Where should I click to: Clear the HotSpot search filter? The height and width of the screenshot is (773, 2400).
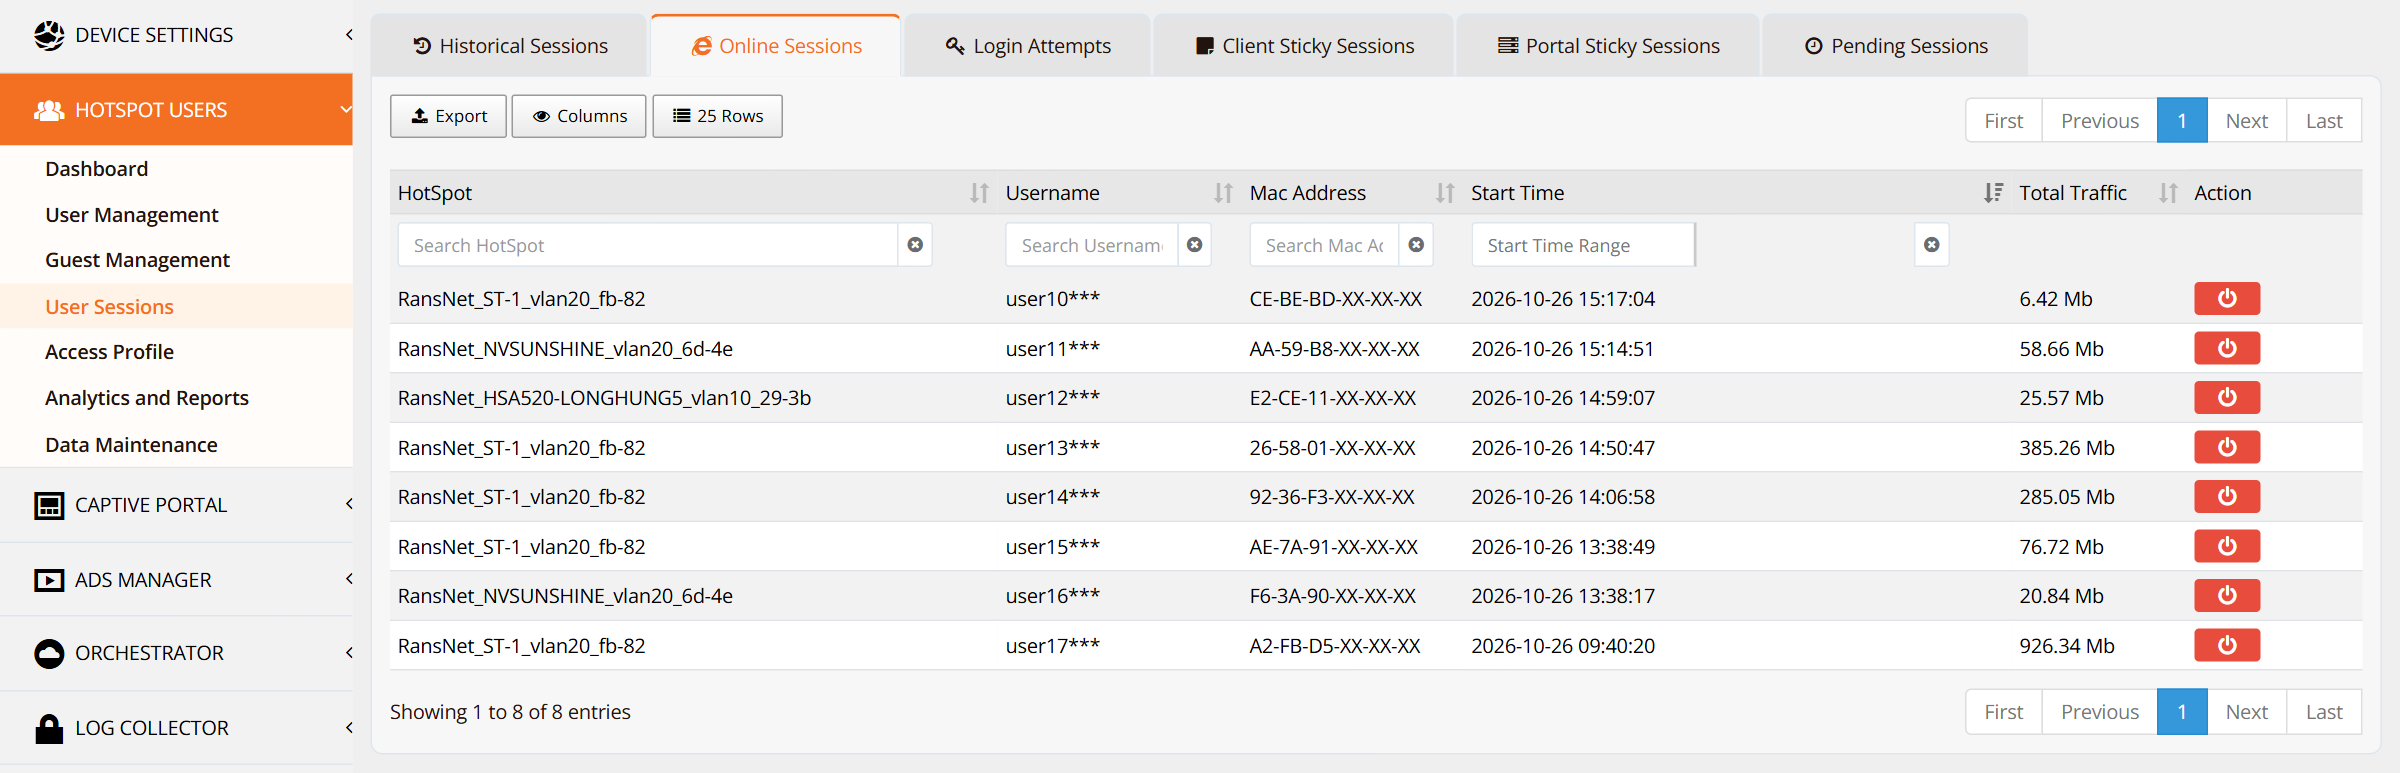[x=915, y=245]
